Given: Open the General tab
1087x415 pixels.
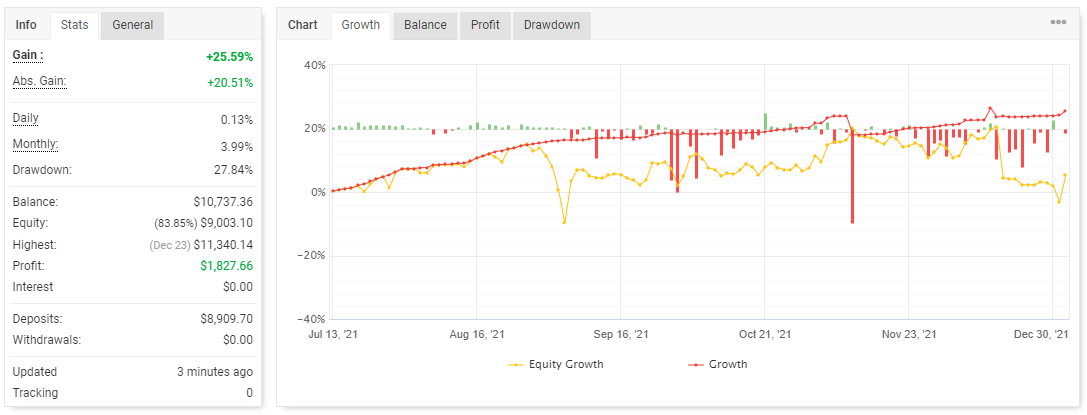Looking at the screenshot, I should 132,25.
